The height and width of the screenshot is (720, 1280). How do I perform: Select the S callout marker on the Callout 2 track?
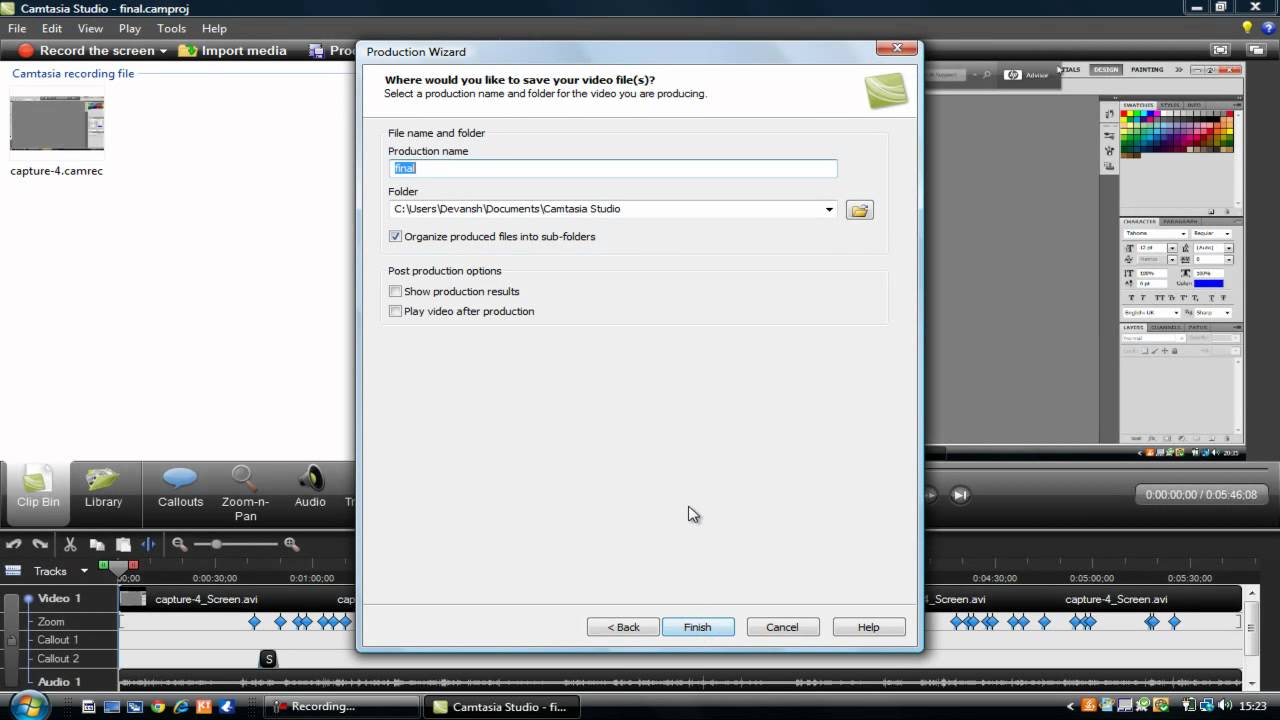[x=268, y=659]
